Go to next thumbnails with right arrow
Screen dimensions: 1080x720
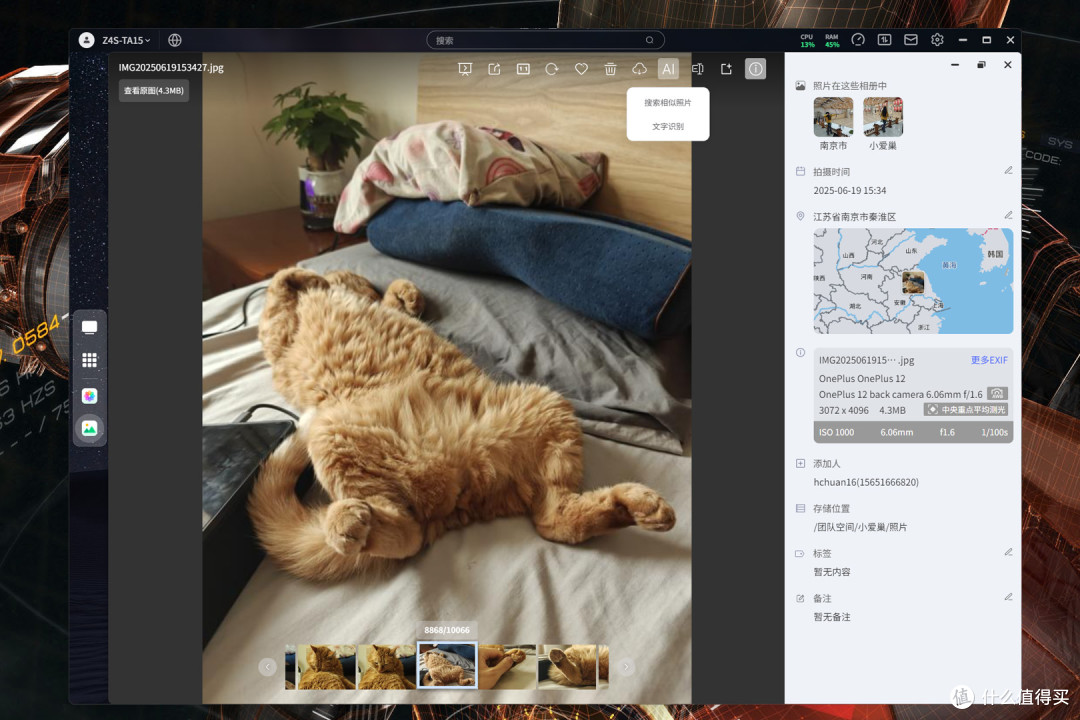(x=625, y=667)
